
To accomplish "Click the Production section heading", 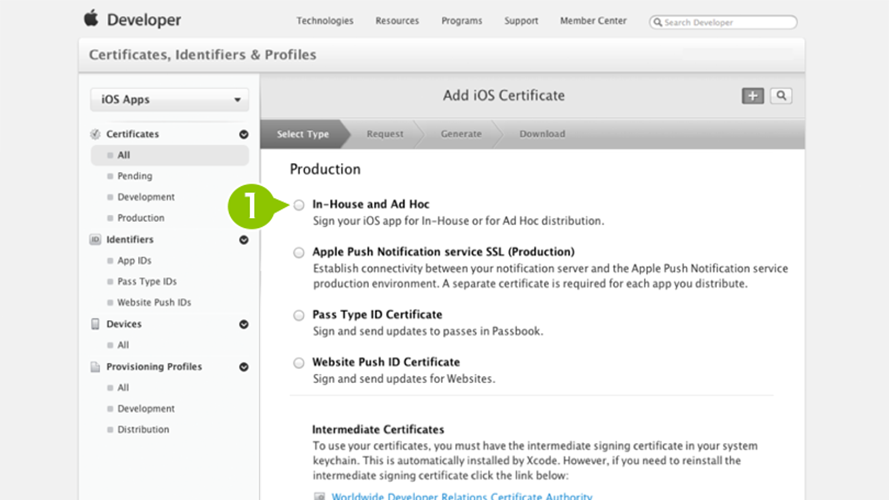I will [x=325, y=169].
